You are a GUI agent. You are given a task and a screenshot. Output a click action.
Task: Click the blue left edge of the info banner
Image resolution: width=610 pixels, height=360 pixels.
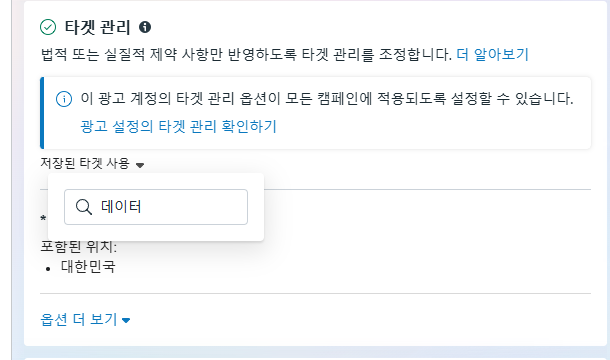coord(42,113)
